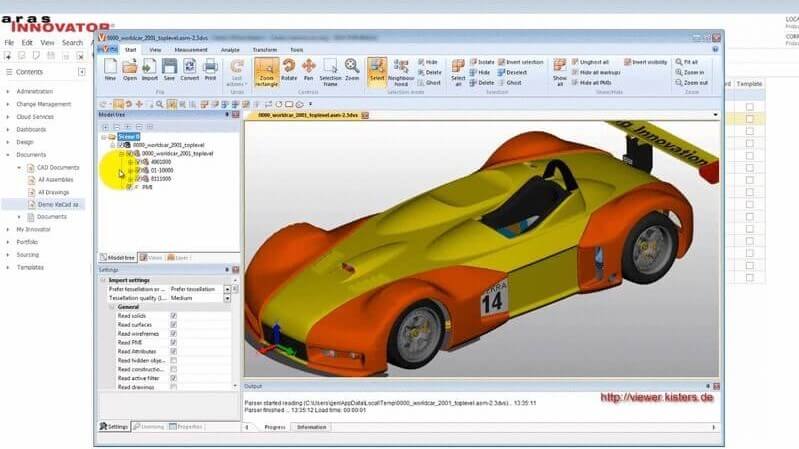Expand the 8111000 tree node
This screenshot has height=449, width=799.
click(x=130, y=179)
